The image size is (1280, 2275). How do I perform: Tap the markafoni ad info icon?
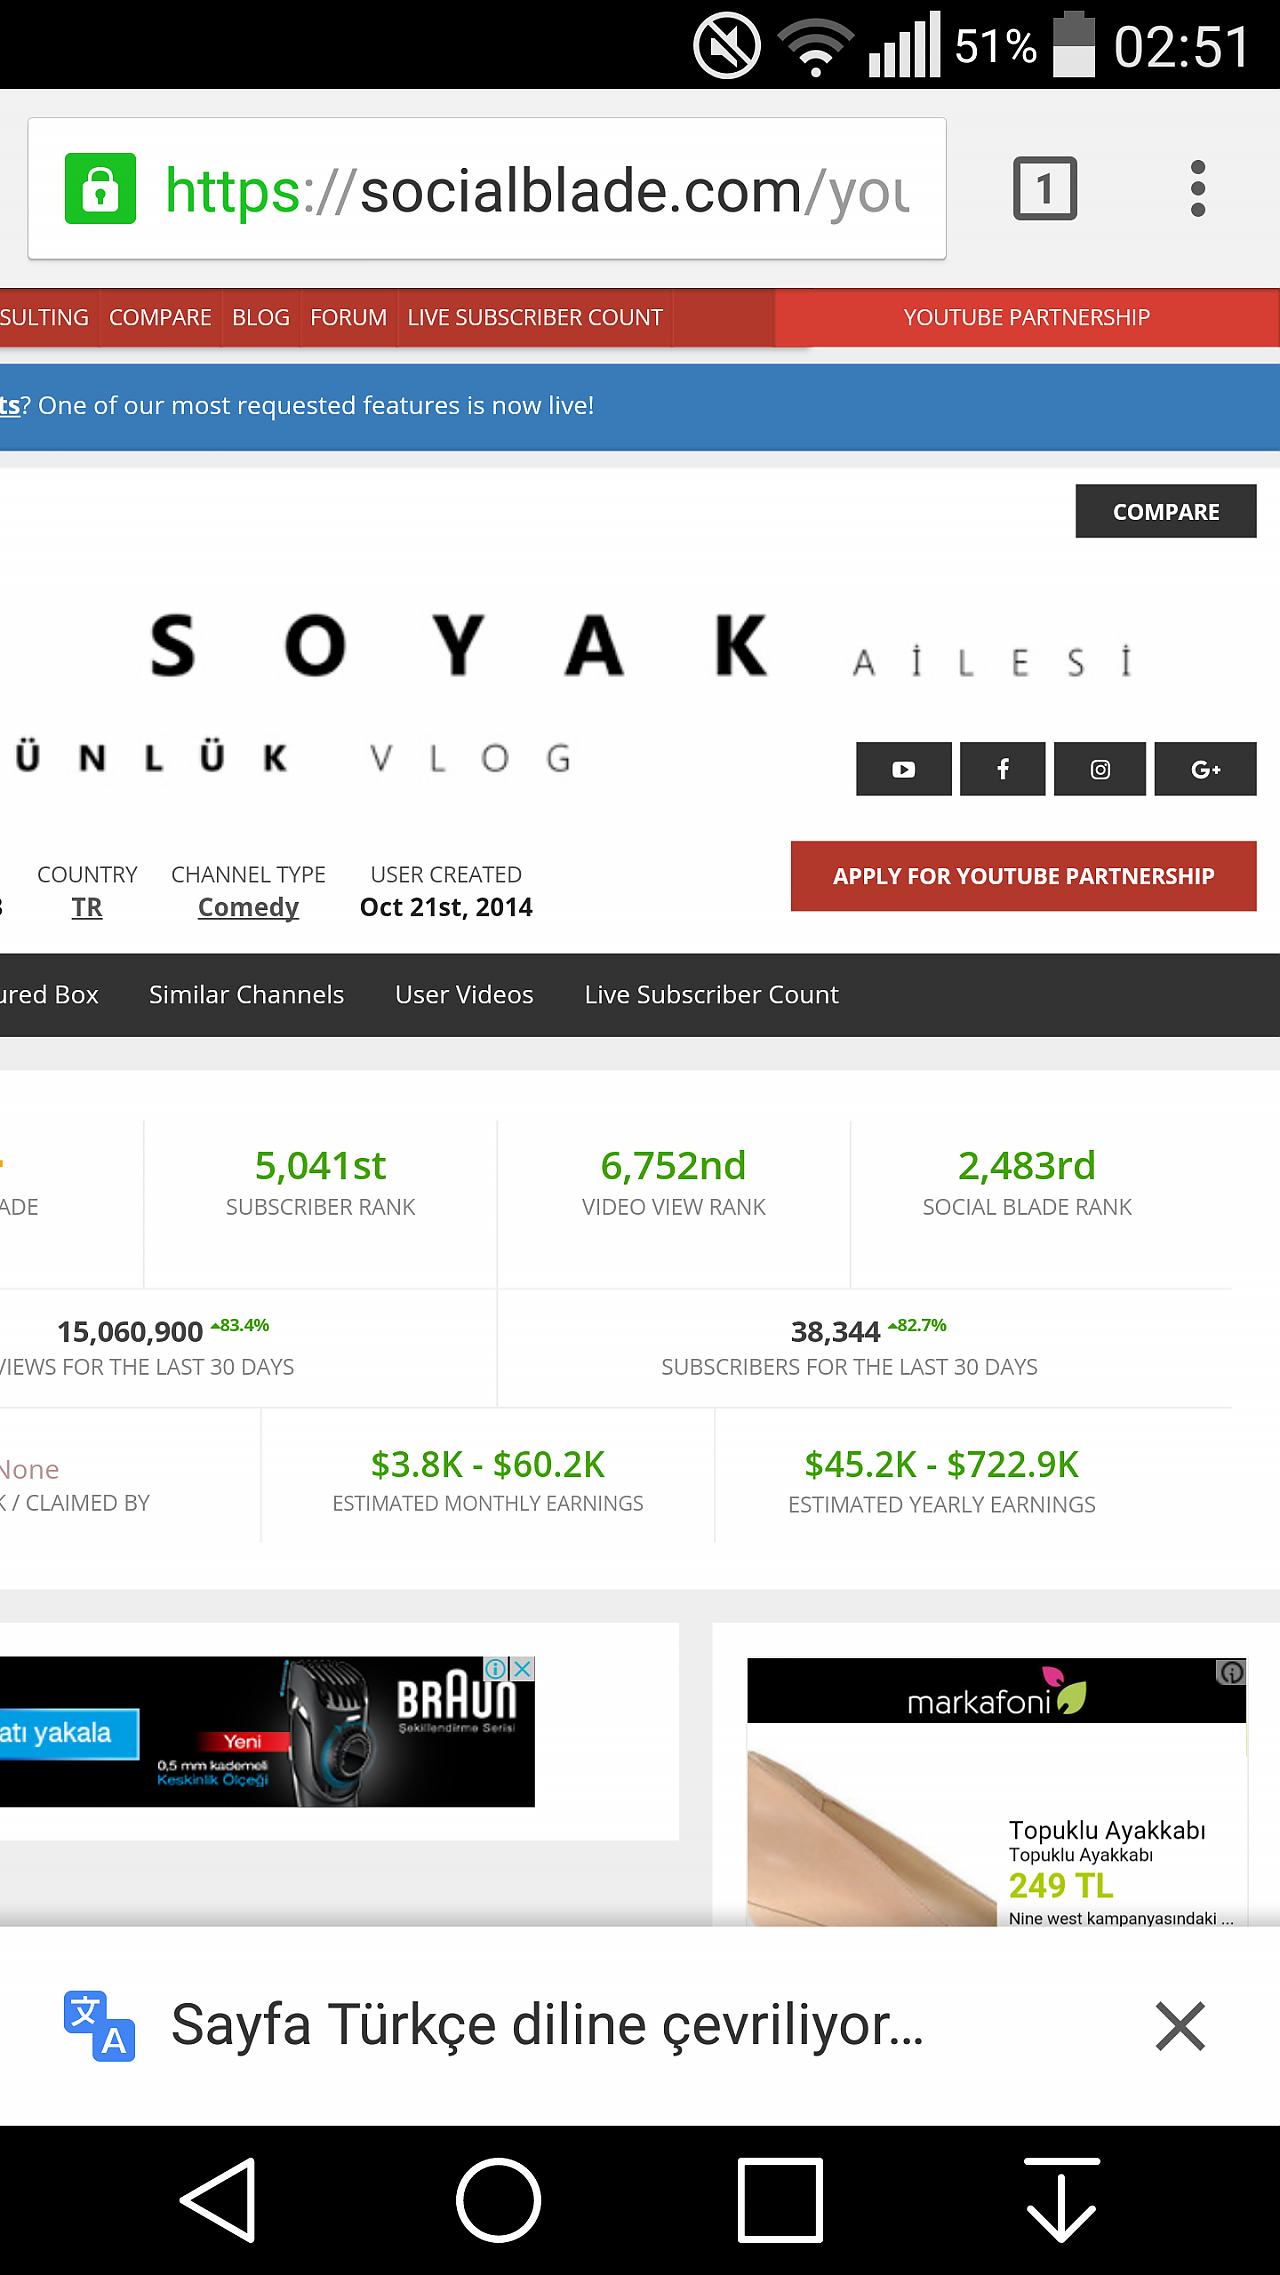[x=1232, y=1672]
